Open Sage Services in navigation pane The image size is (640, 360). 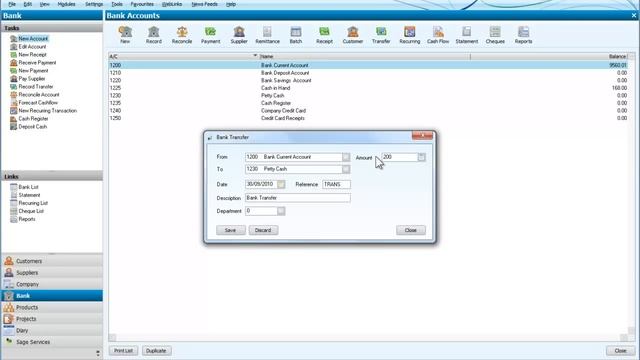coord(52,342)
